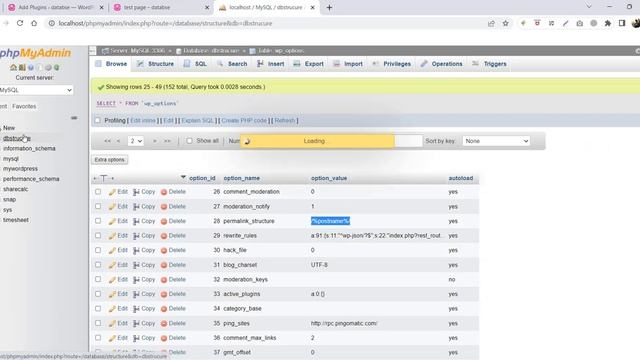
Task: Open the Import tab
Action: click(x=348, y=64)
